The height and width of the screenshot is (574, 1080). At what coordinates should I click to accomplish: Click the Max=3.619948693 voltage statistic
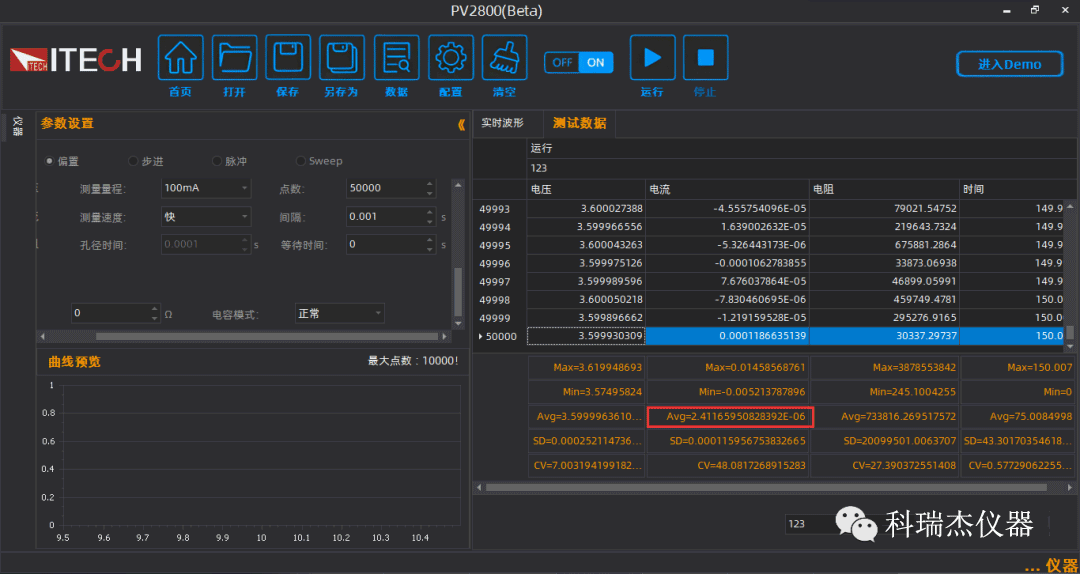click(x=586, y=368)
